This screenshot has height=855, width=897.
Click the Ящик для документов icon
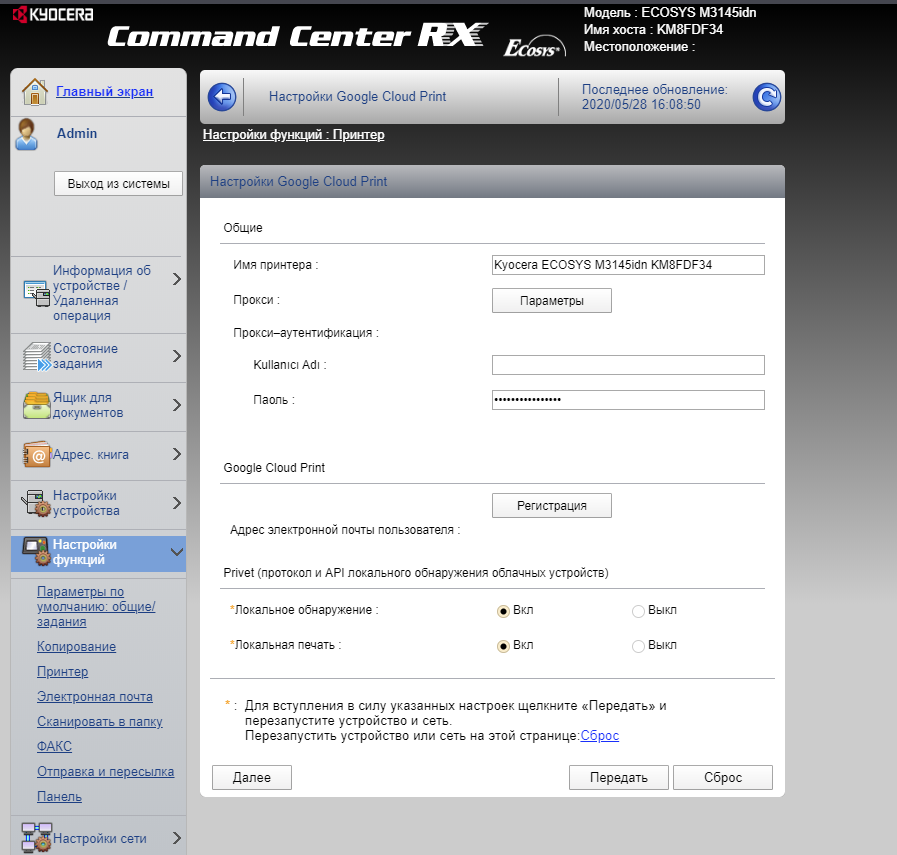36,406
